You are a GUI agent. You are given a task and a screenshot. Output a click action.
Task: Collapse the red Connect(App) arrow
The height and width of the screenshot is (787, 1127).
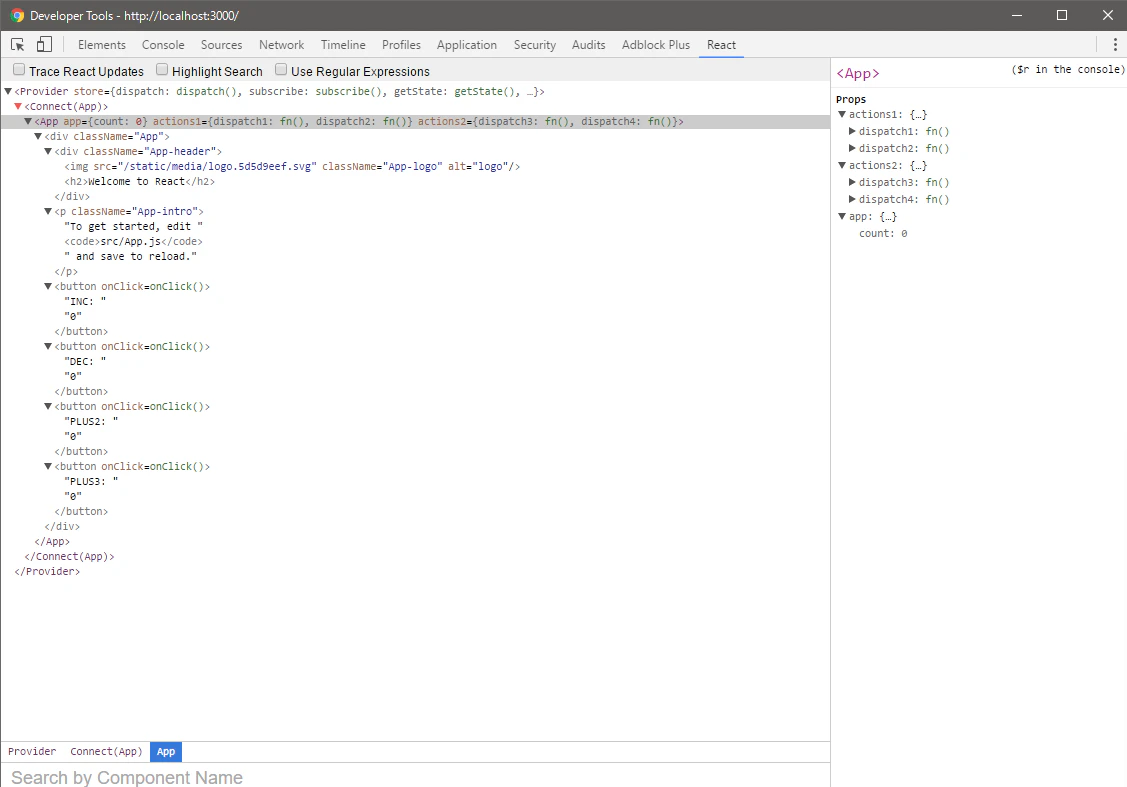click(19, 106)
